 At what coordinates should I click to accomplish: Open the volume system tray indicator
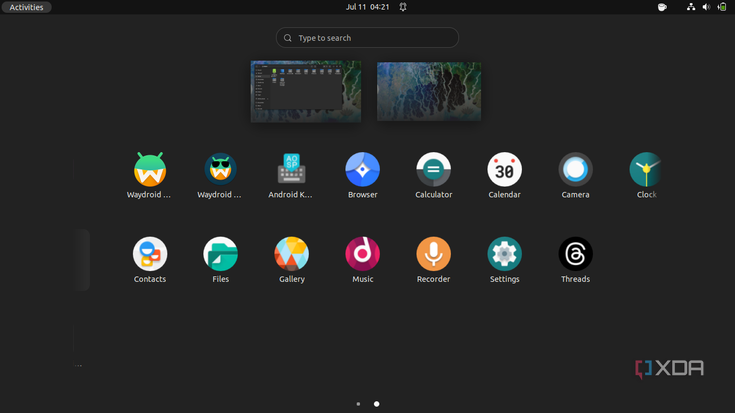point(706,7)
